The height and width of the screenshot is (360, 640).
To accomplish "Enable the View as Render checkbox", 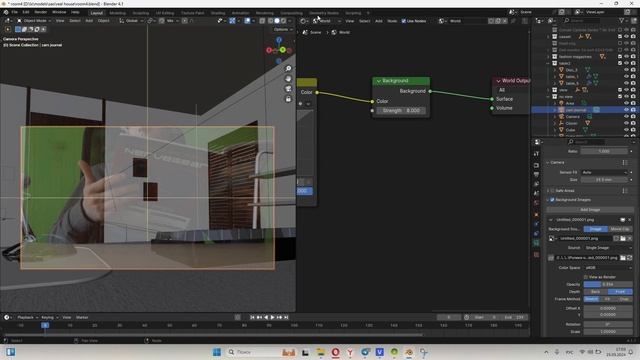I will pyautogui.click(x=586, y=277).
